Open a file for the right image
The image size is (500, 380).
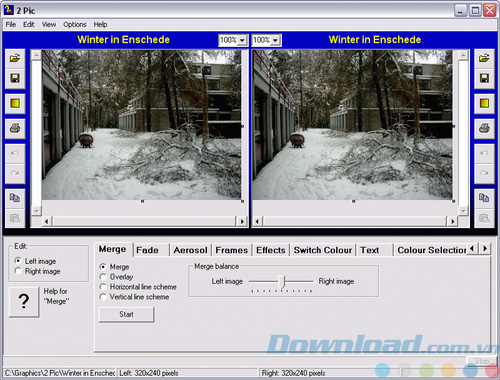484,59
